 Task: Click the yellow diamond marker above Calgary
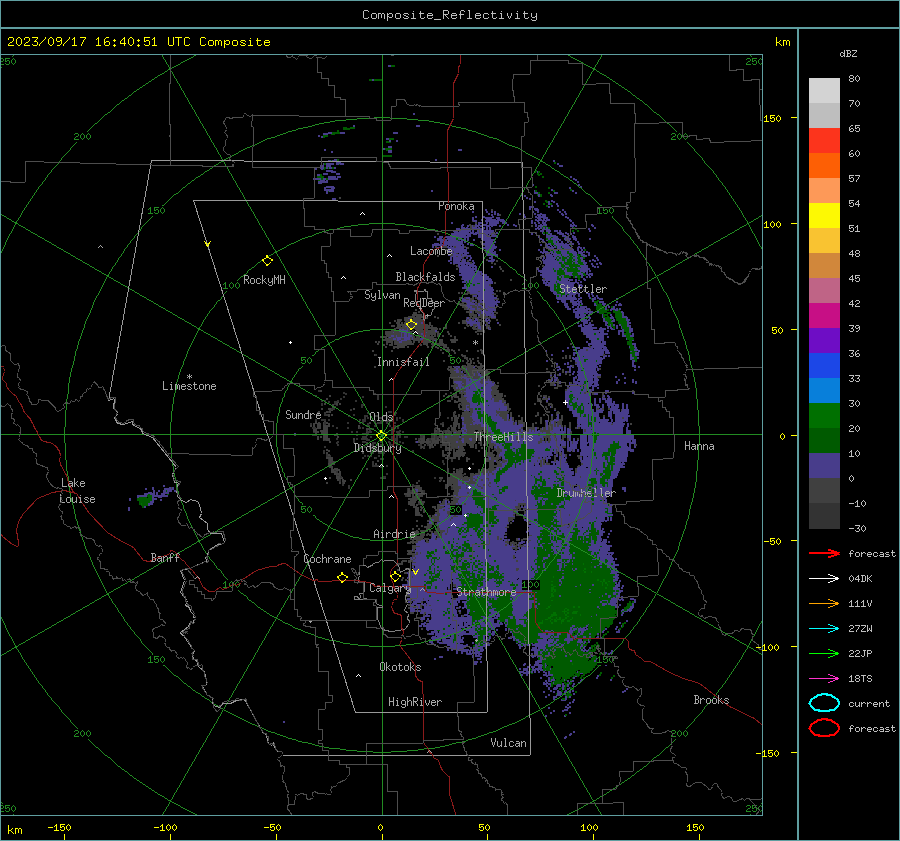395,576
